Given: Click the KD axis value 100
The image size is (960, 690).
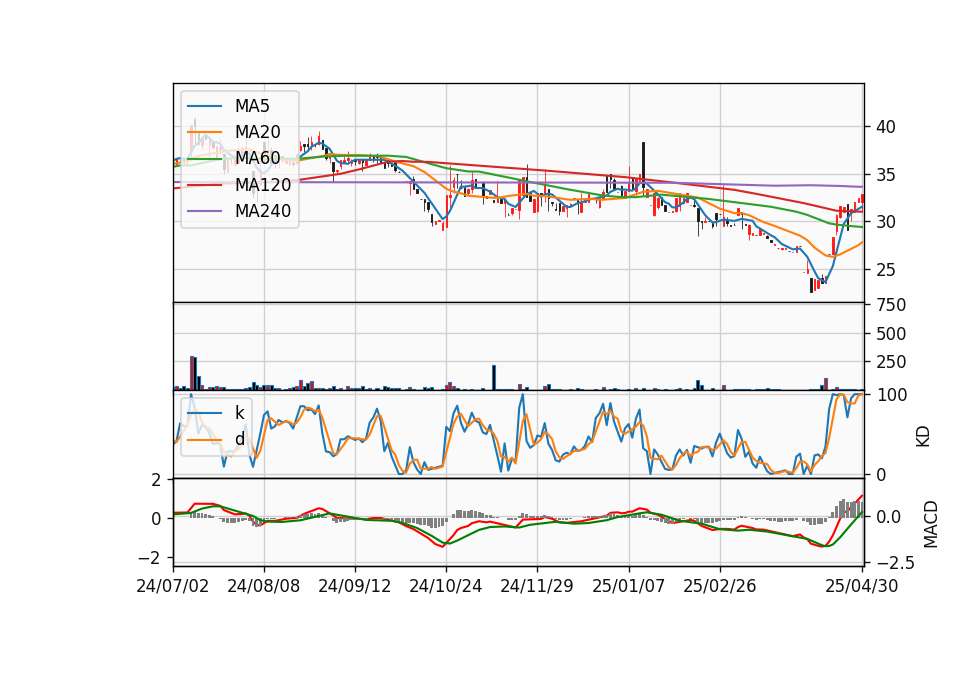Looking at the screenshot, I should (891, 395).
